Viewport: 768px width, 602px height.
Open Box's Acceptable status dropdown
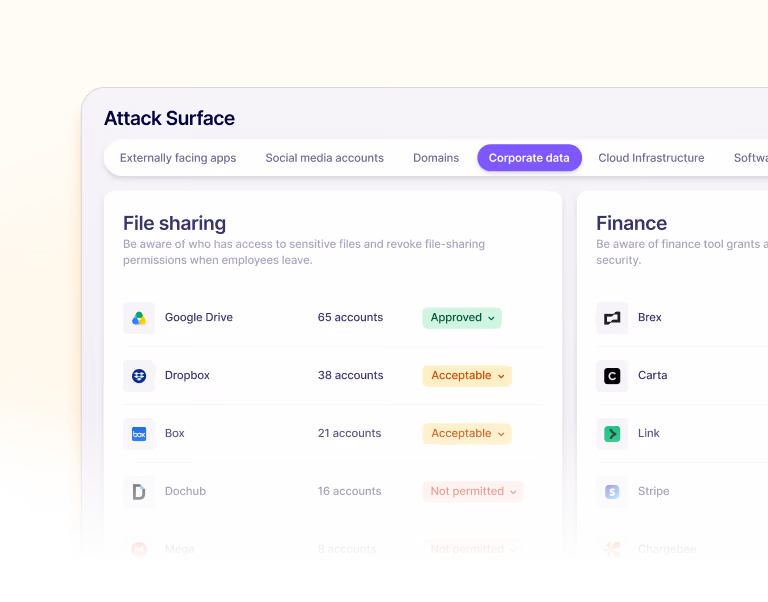point(467,433)
